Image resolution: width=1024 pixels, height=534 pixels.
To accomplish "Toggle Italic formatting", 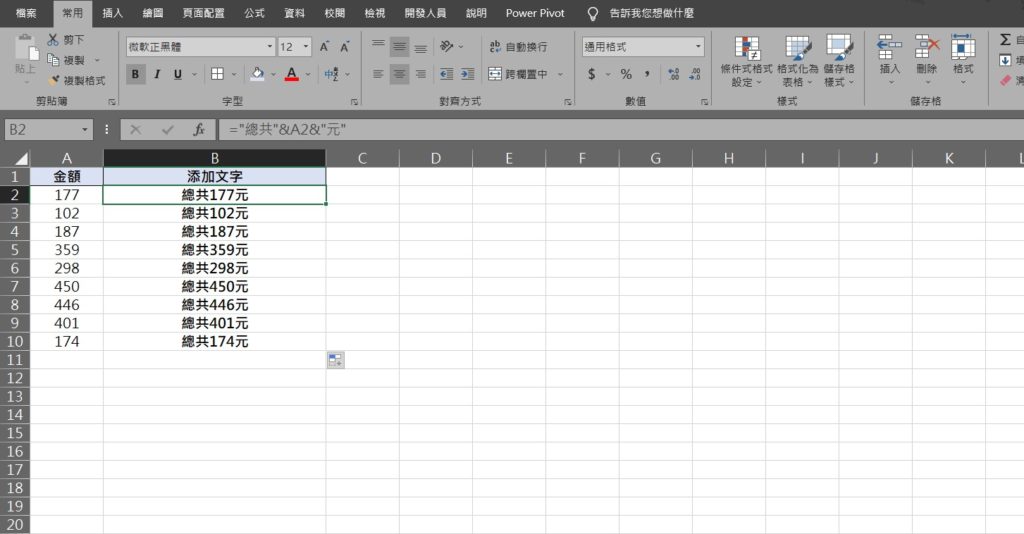I will tap(157, 74).
